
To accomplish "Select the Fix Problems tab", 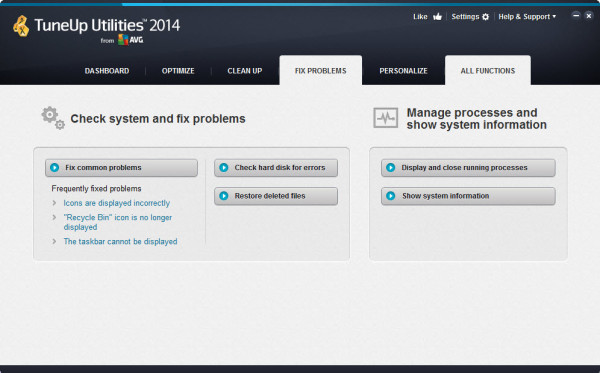I will tap(321, 70).
